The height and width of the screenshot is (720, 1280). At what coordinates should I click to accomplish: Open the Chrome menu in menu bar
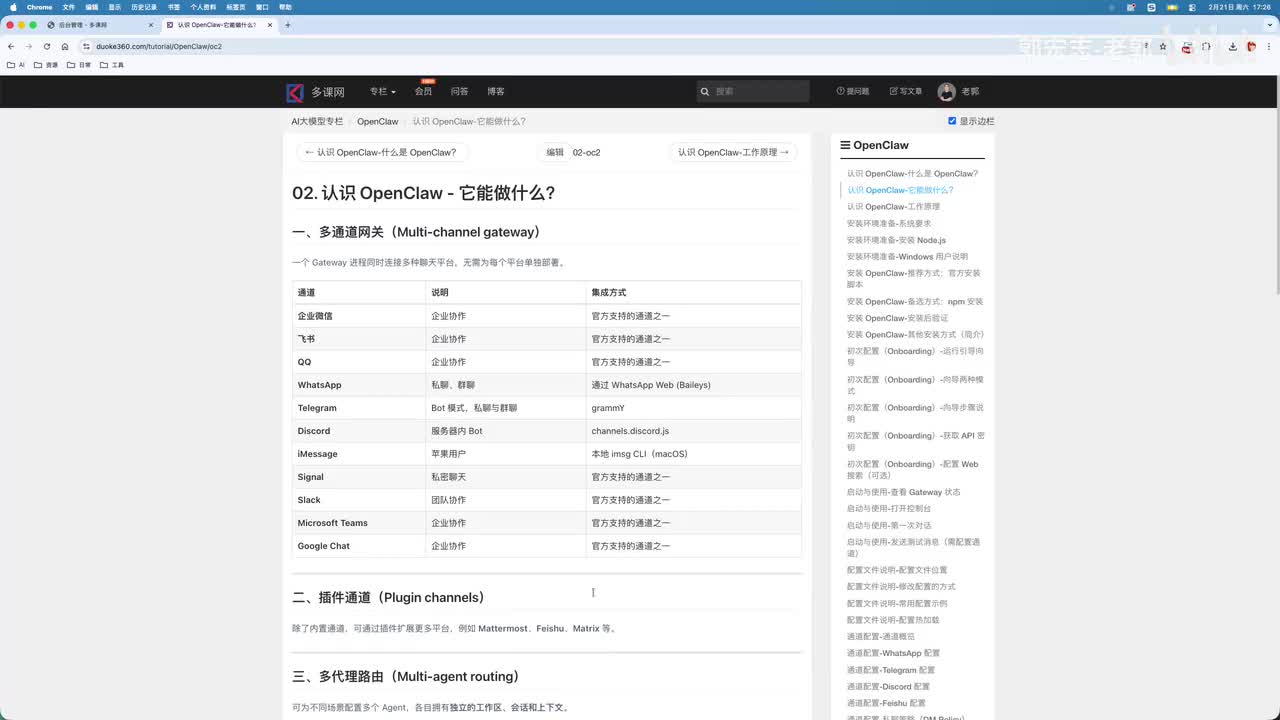point(39,7)
